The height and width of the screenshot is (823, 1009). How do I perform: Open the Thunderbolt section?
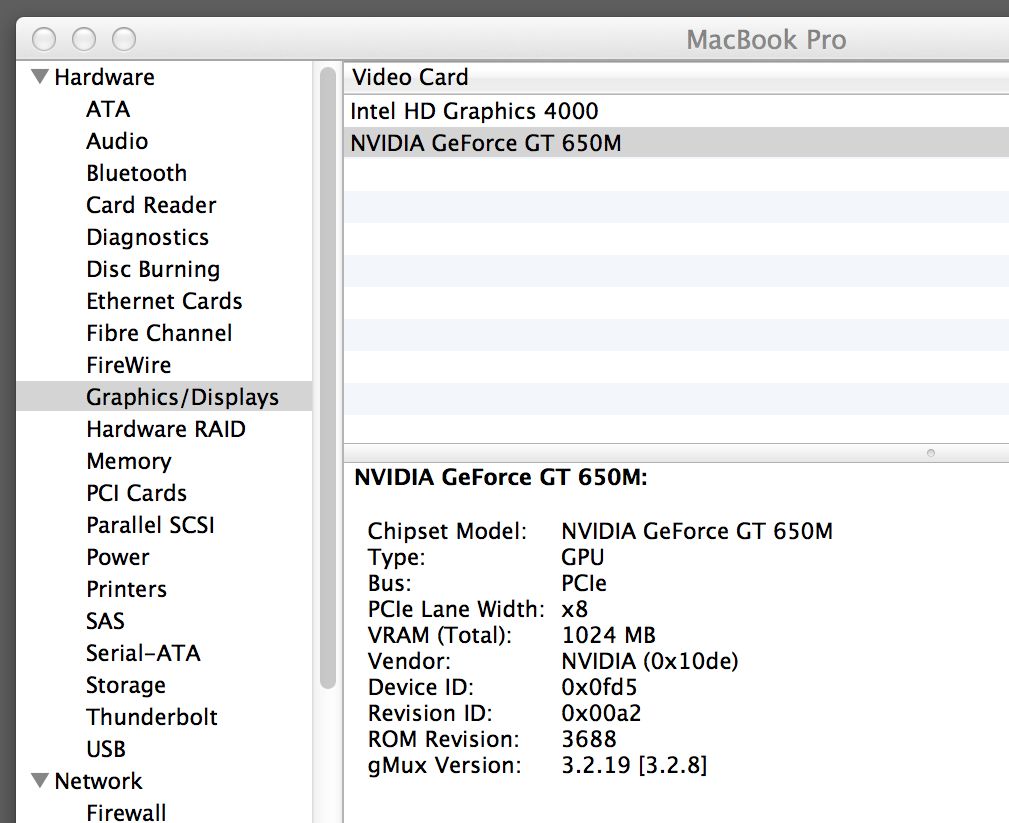(152, 717)
